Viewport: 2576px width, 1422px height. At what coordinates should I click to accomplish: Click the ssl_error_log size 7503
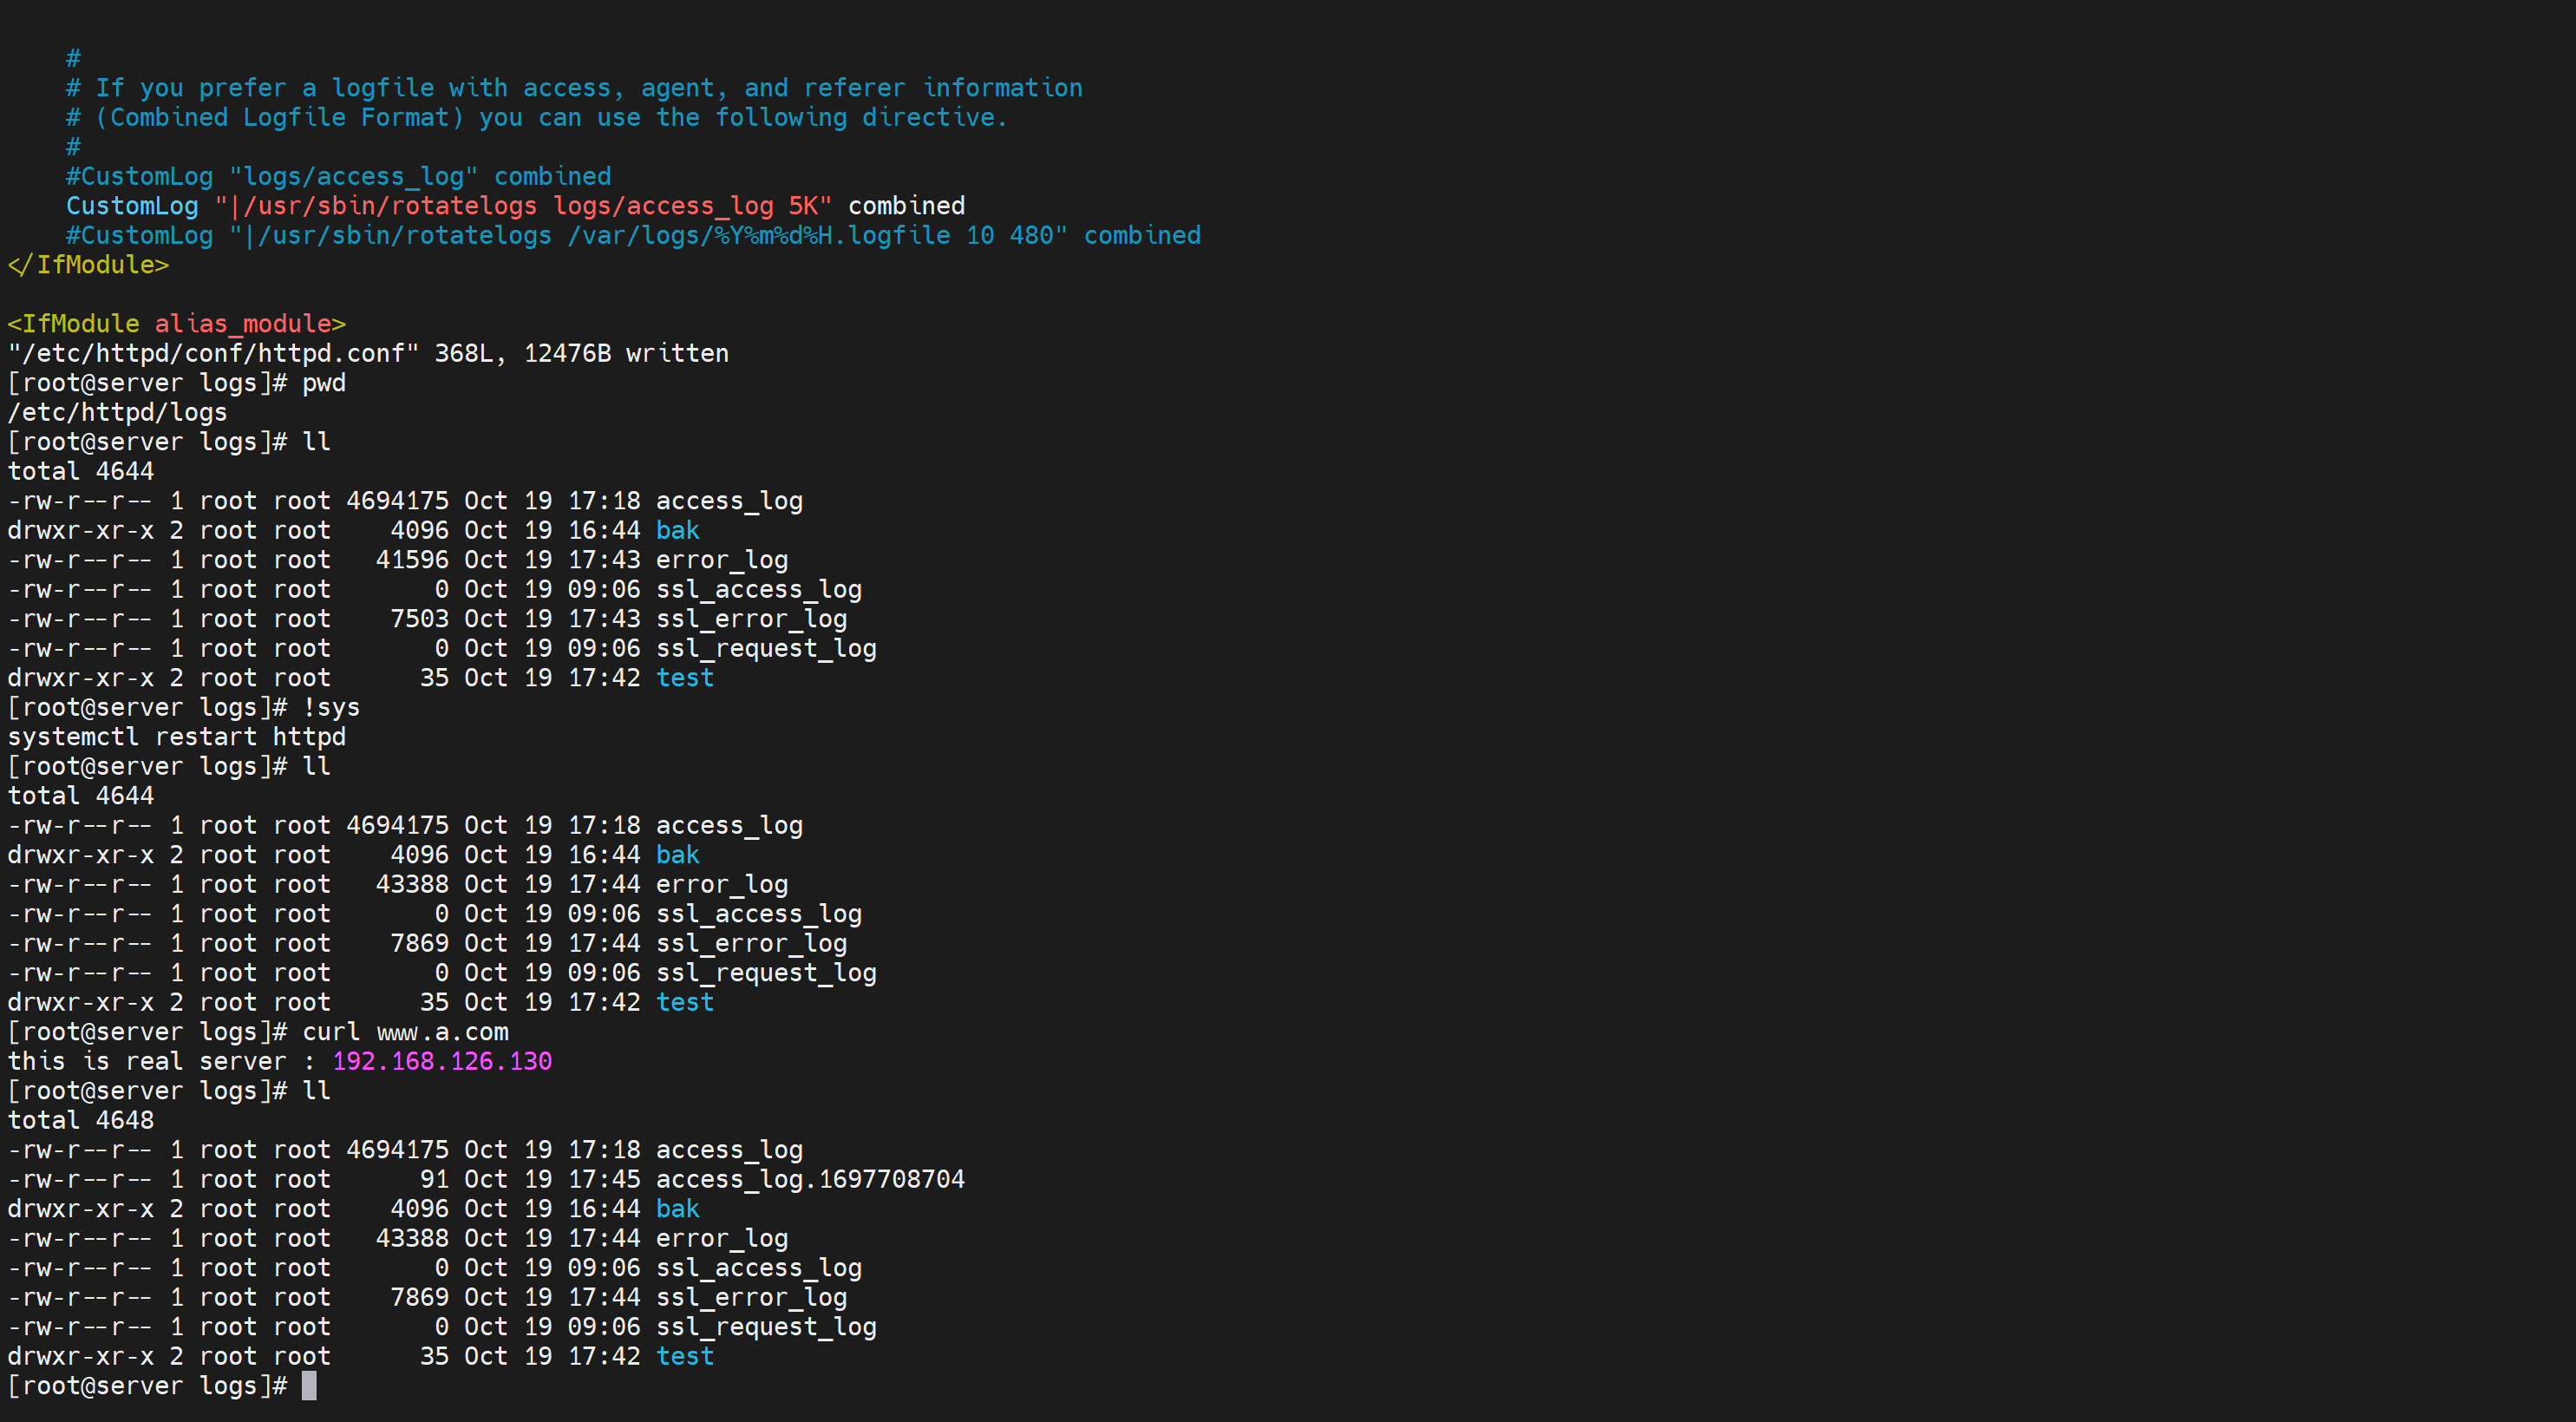[x=419, y=619]
